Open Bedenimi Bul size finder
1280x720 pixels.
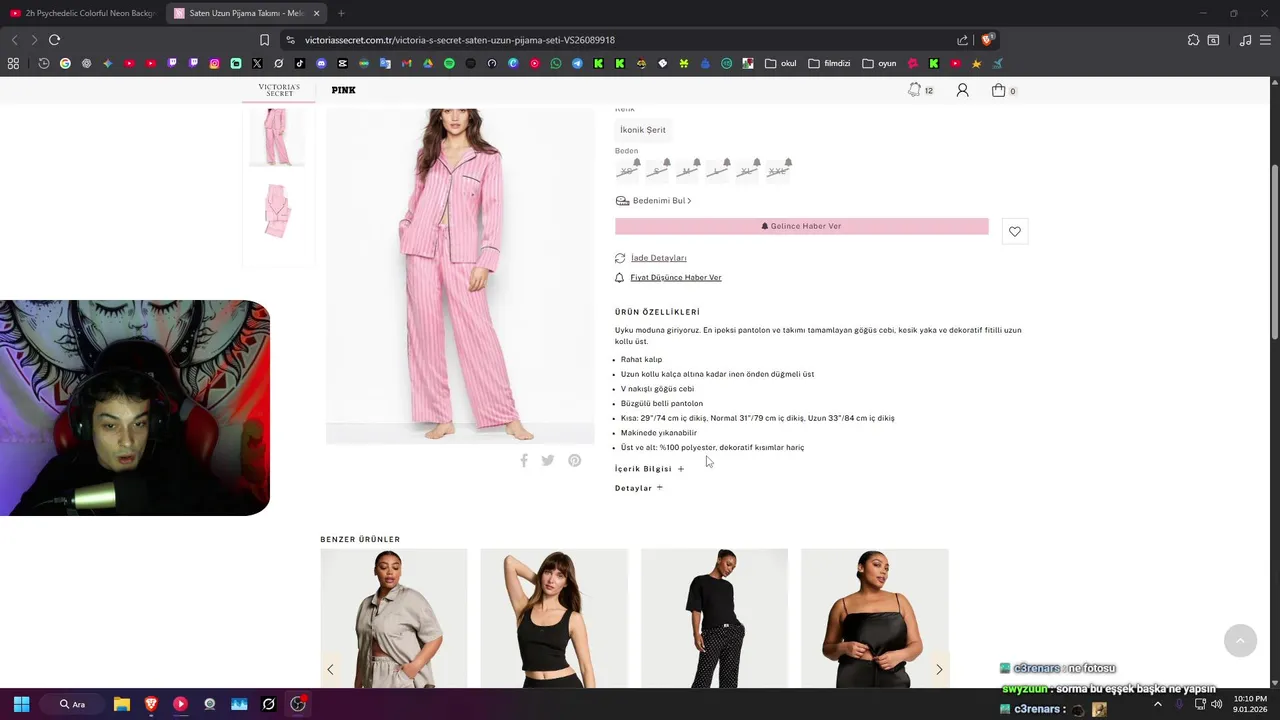pos(653,201)
